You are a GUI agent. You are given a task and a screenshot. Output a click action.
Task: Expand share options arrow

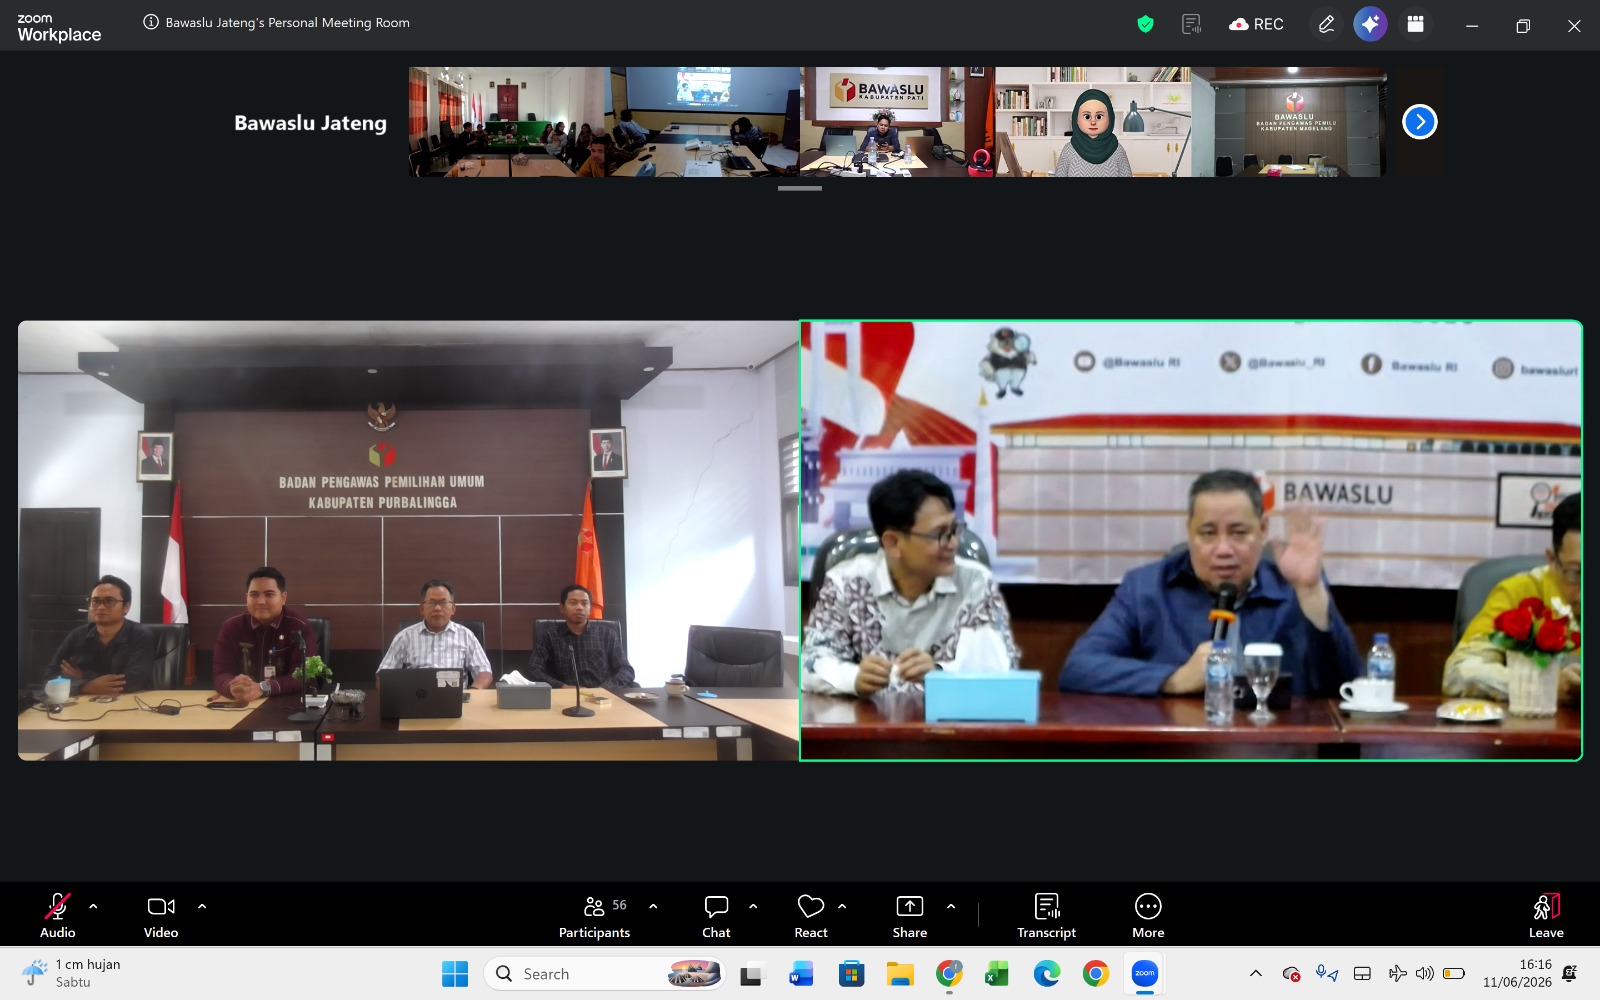[x=951, y=906]
